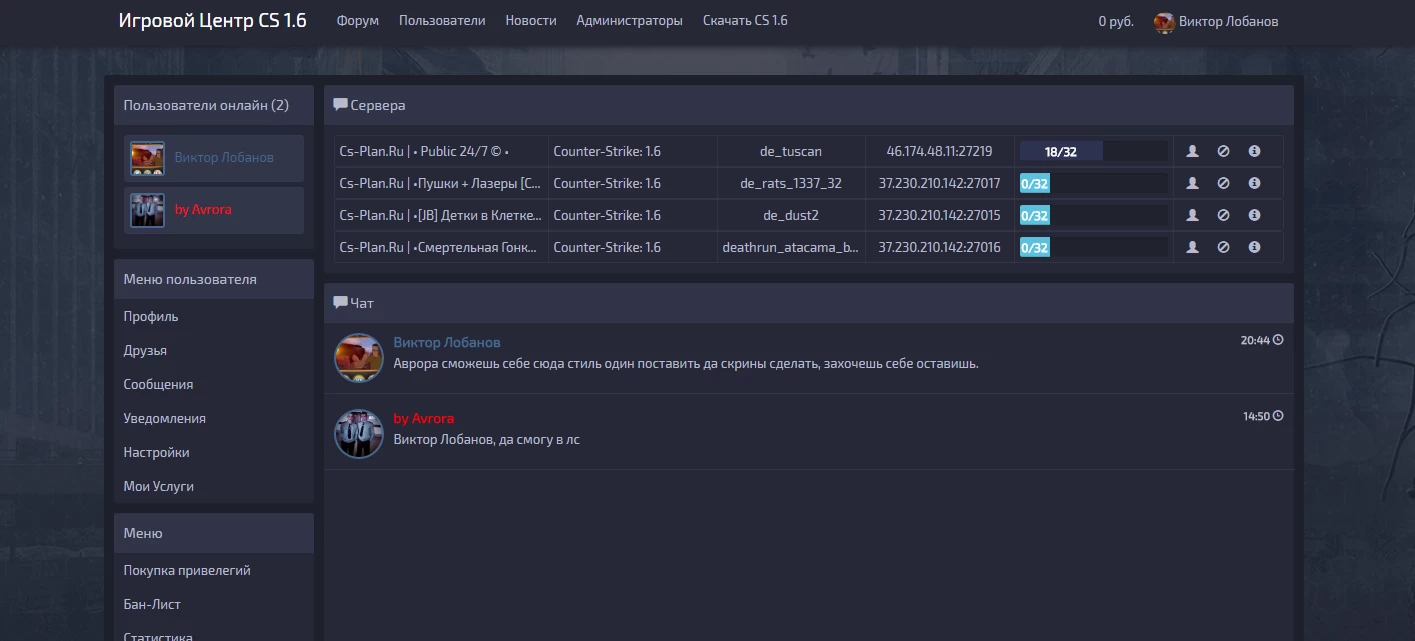Open Виктор Лобанов's avatar in online users

coord(148,158)
